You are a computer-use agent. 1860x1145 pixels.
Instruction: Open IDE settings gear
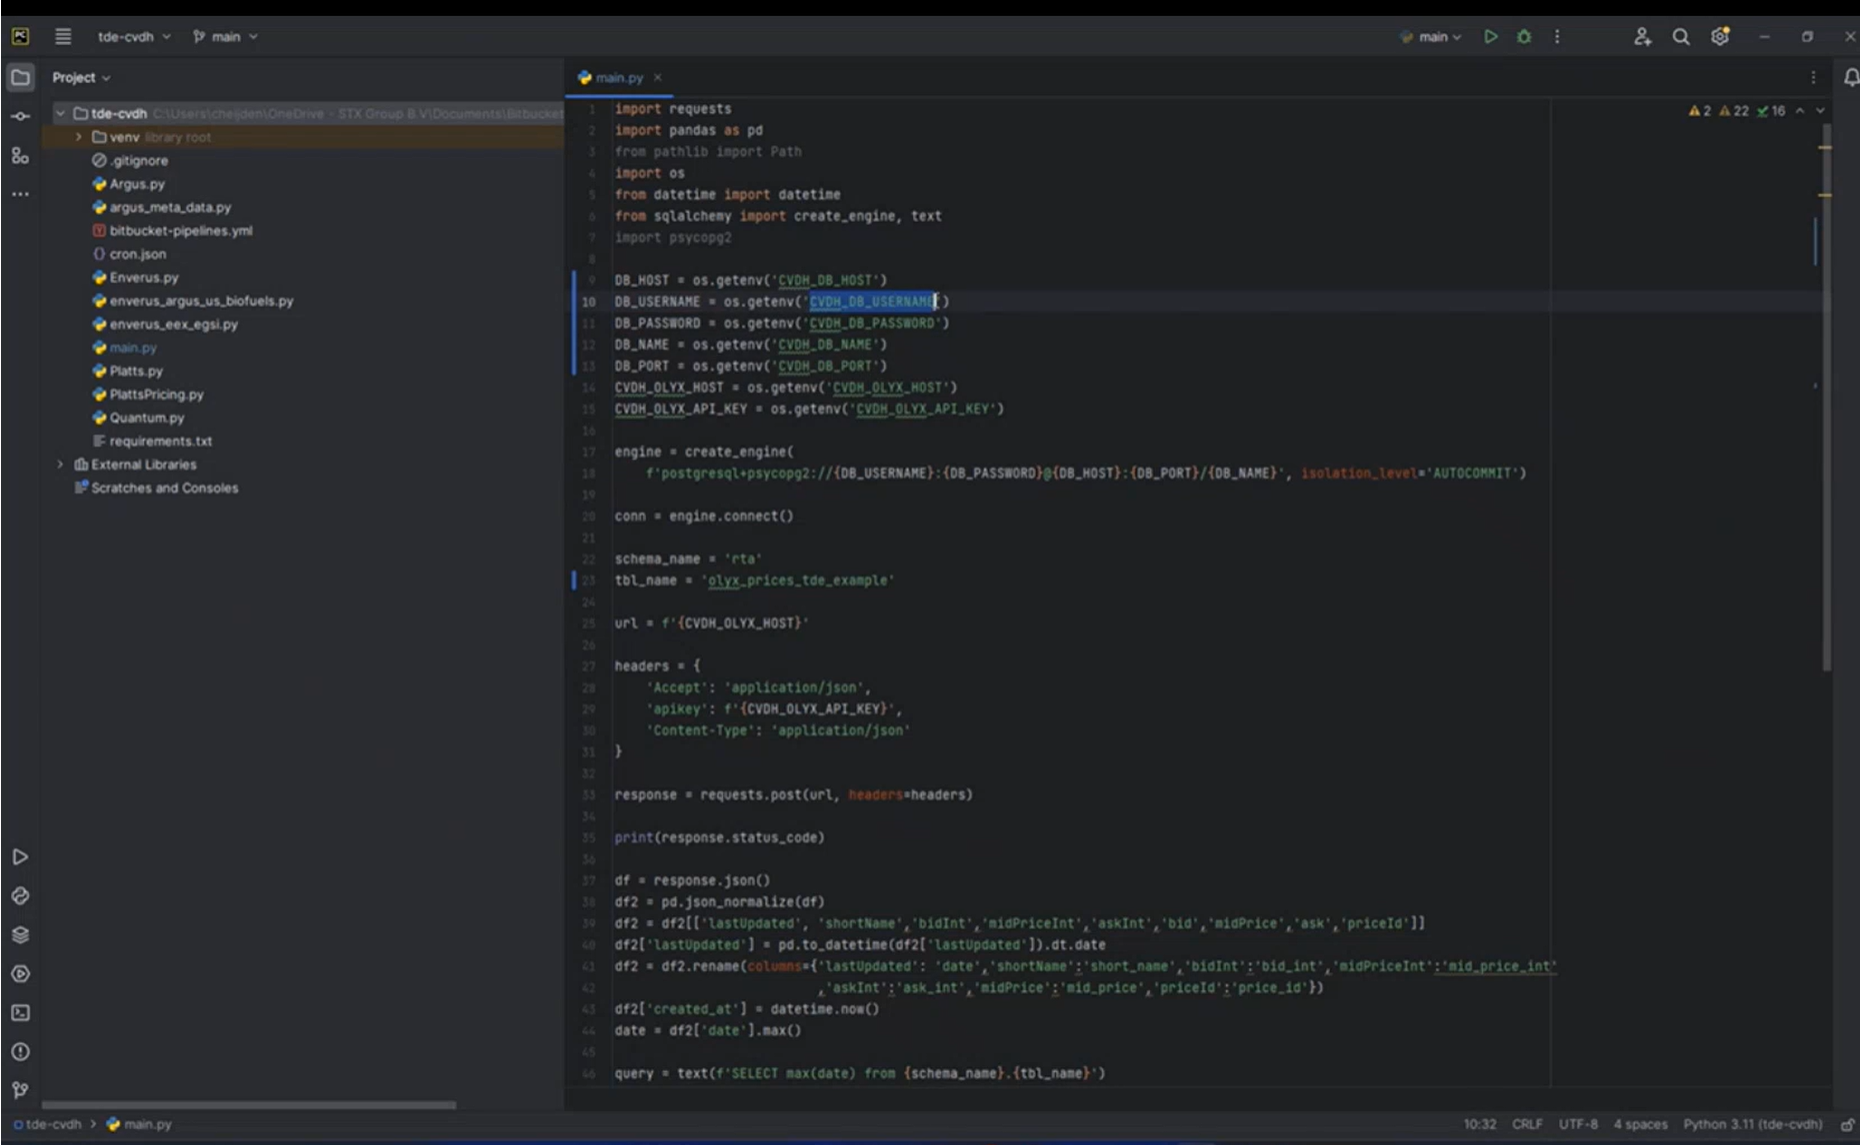[1720, 37]
